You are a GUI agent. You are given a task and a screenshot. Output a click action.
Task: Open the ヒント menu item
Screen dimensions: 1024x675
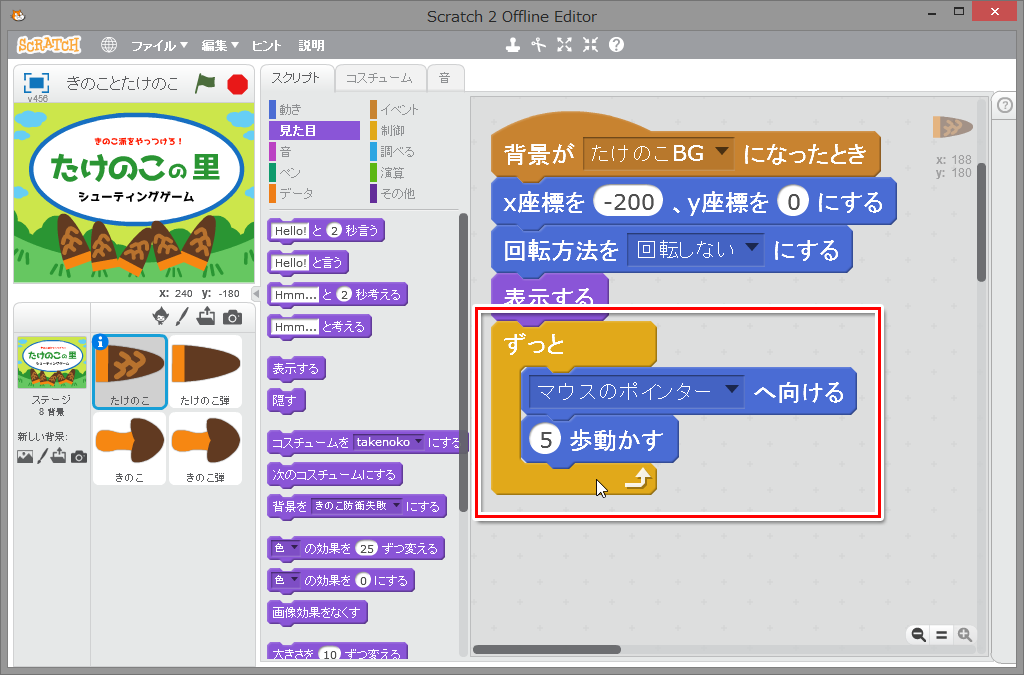(x=266, y=46)
